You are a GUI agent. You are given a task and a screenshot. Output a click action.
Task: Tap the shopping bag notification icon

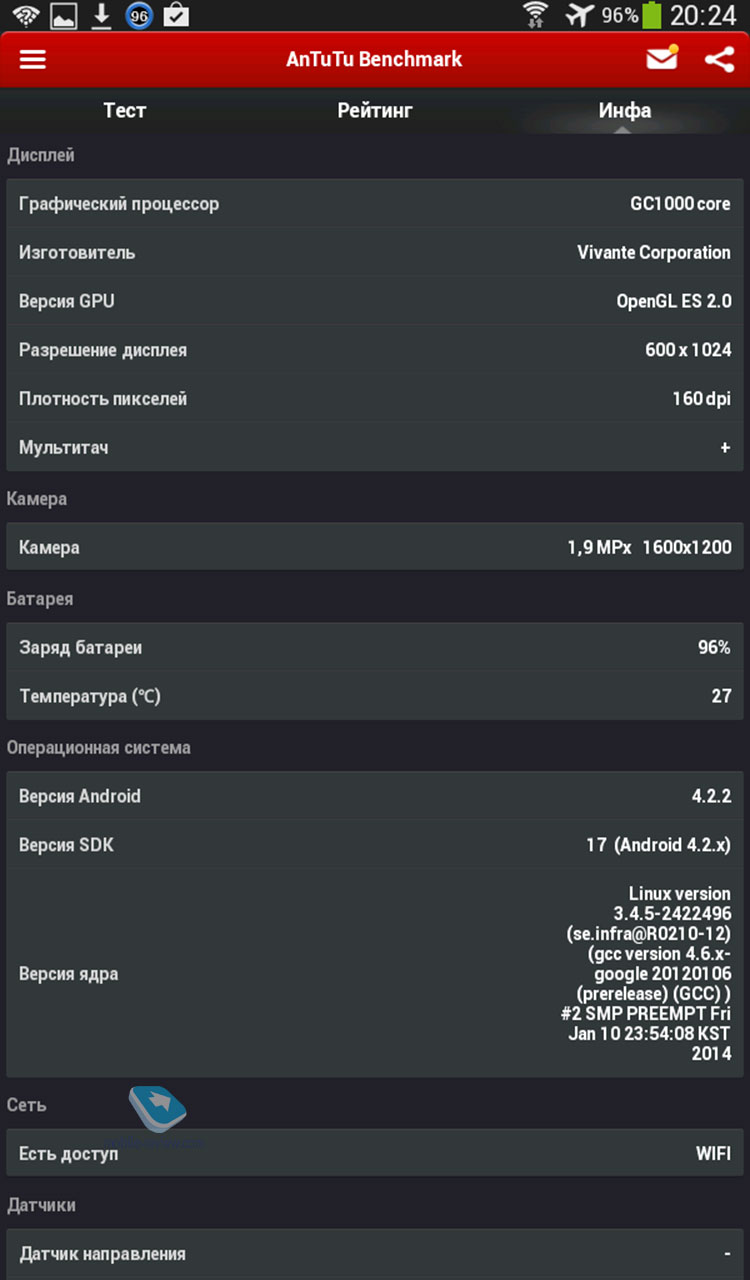pos(176,15)
